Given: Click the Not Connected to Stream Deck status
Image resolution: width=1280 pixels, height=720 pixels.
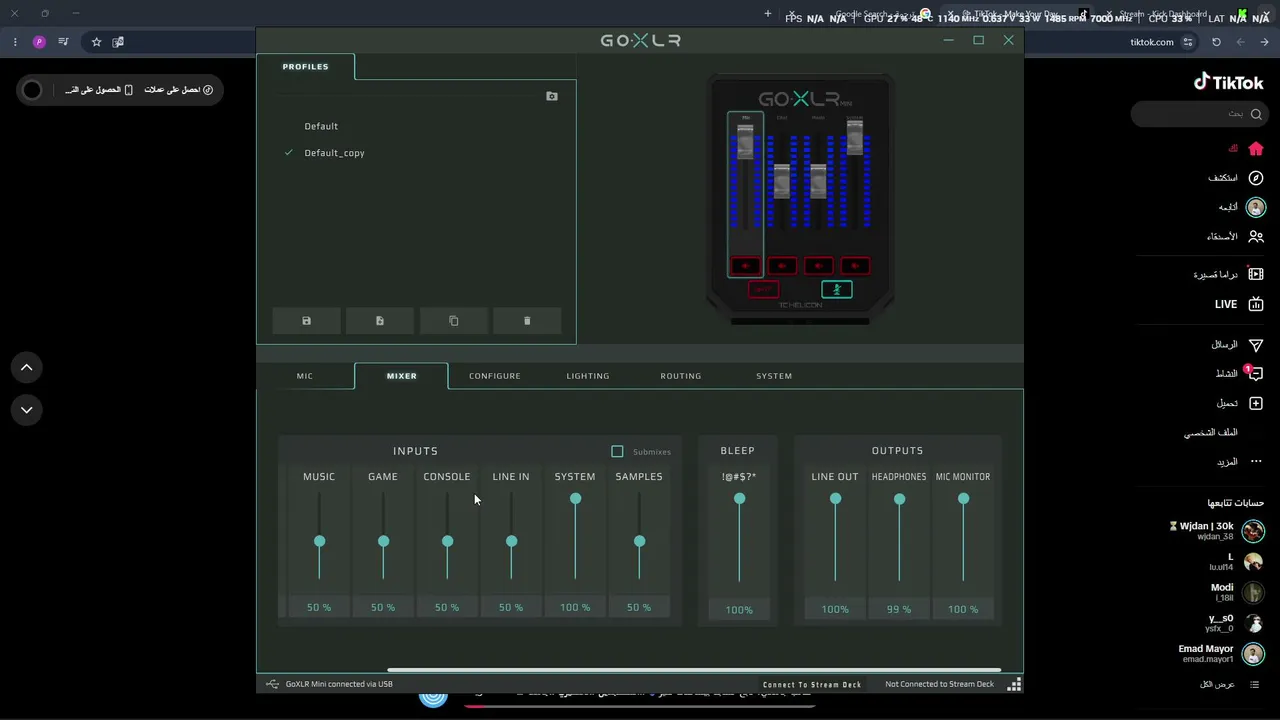Looking at the screenshot, I should click(939, 684).
